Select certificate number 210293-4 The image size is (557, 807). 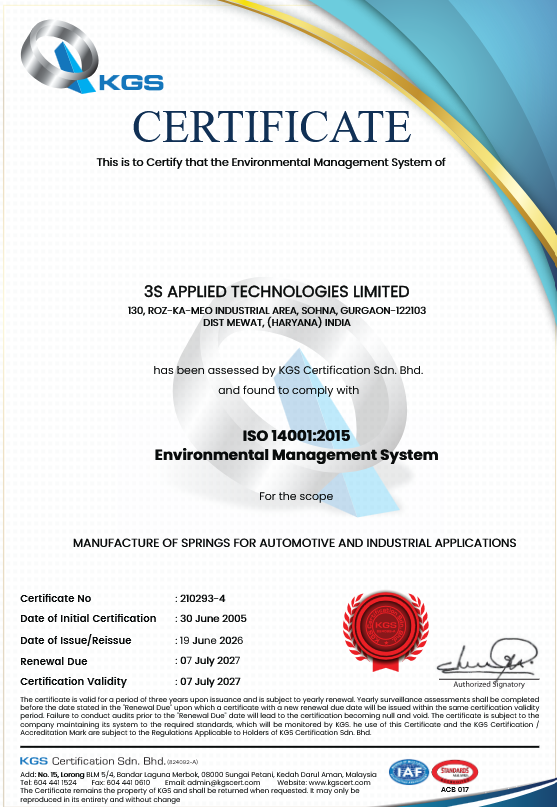point(203,599)
